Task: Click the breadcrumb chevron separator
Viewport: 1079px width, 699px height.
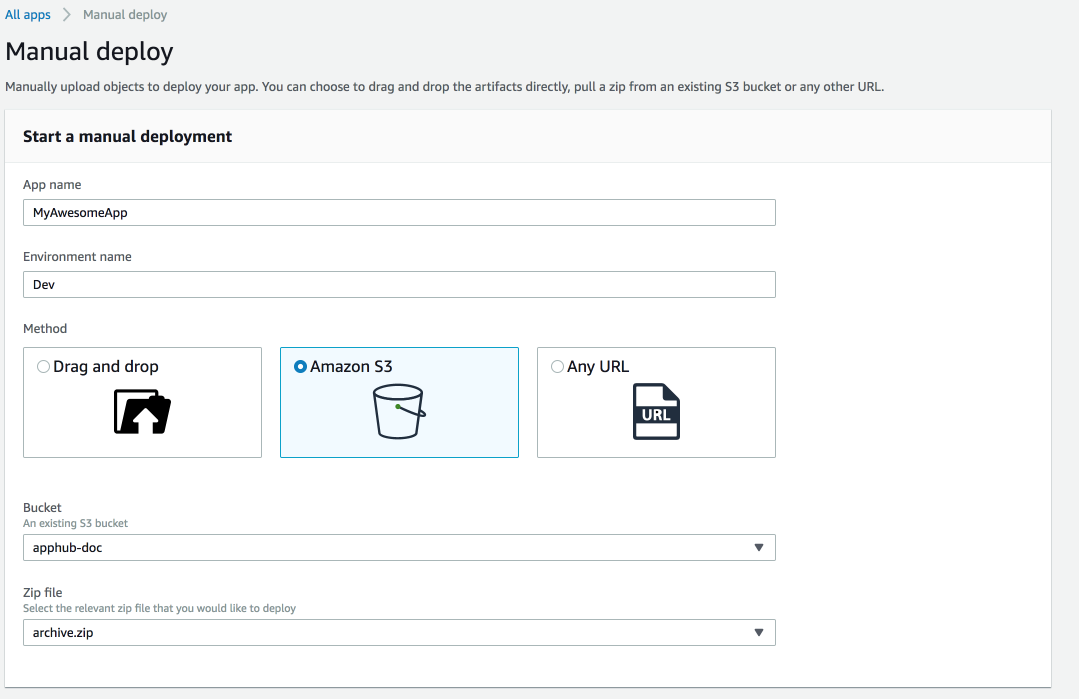Action: pos(67,14)
